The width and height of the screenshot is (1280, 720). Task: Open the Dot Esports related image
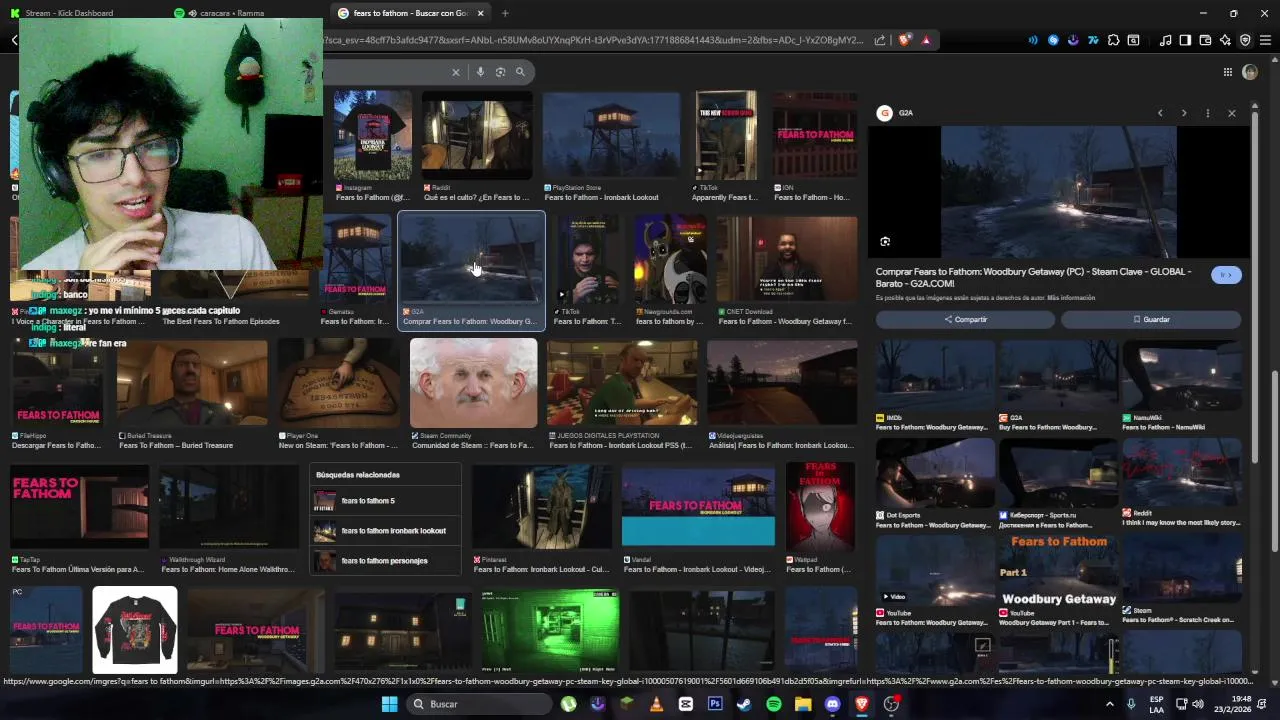[935, 473]
